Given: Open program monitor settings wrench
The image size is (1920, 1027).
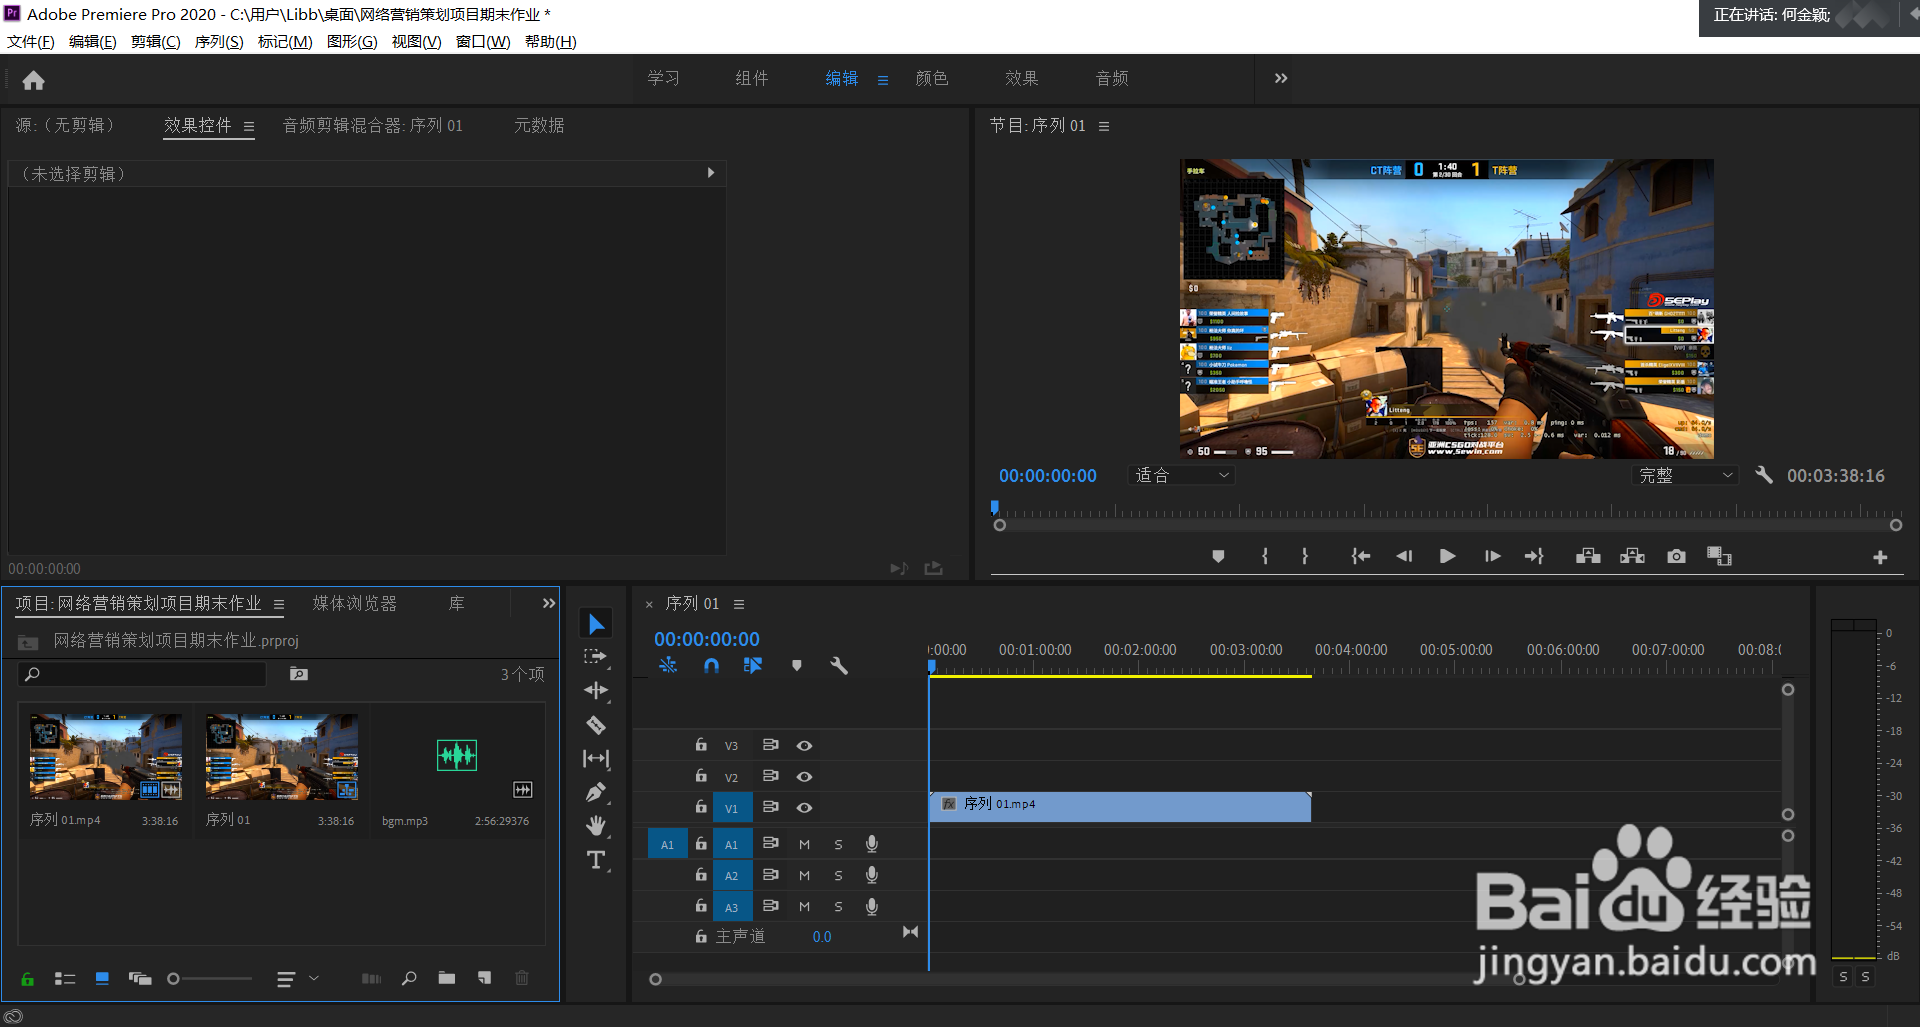Looking at the screenshot, I should 1764,476.
